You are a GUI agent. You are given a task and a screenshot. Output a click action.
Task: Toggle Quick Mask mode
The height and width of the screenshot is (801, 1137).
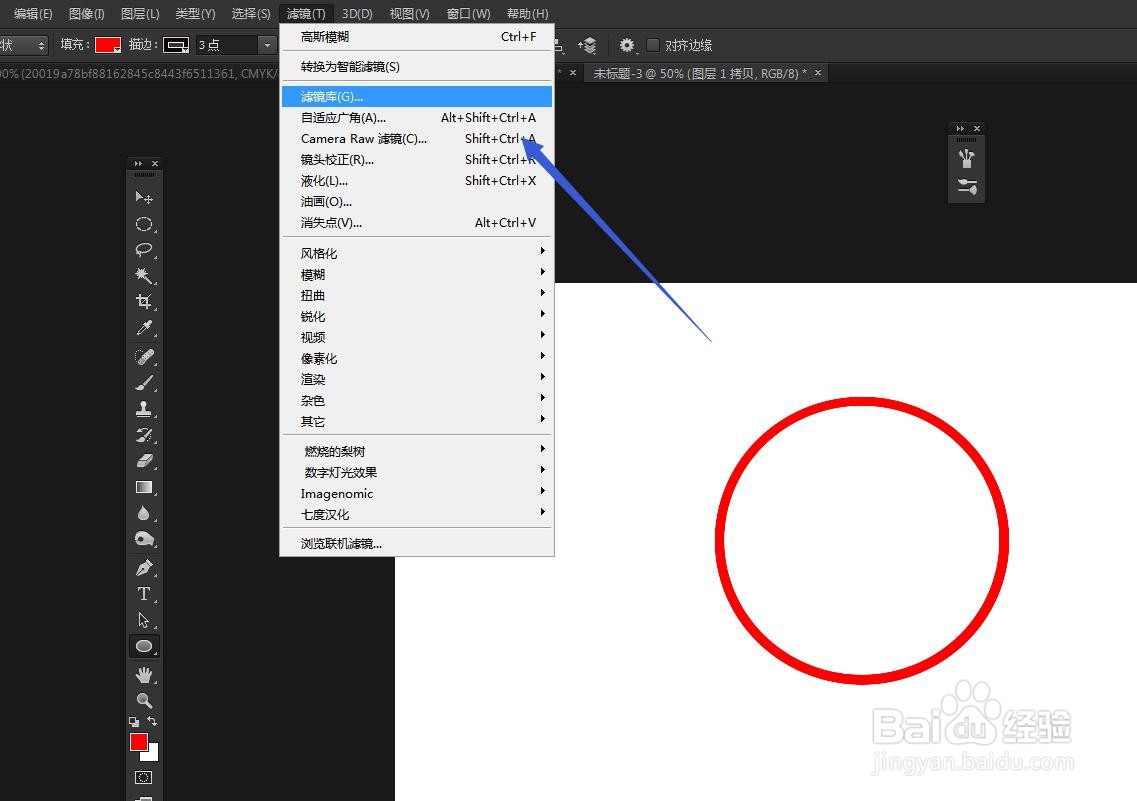(x=143, y=777)
